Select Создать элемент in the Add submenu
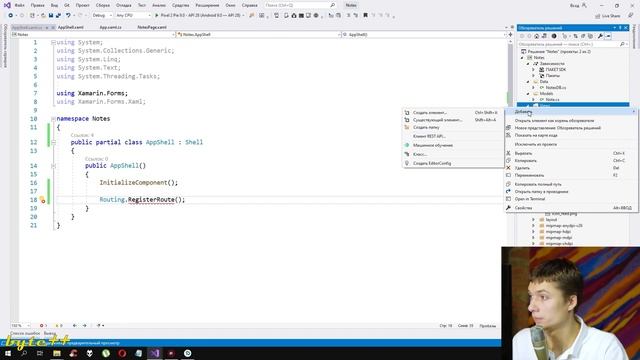 click(453, 113)
